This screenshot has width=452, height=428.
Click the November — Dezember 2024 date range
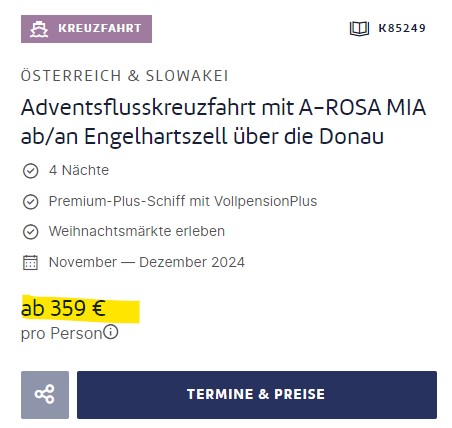click(x=147, y=262)
